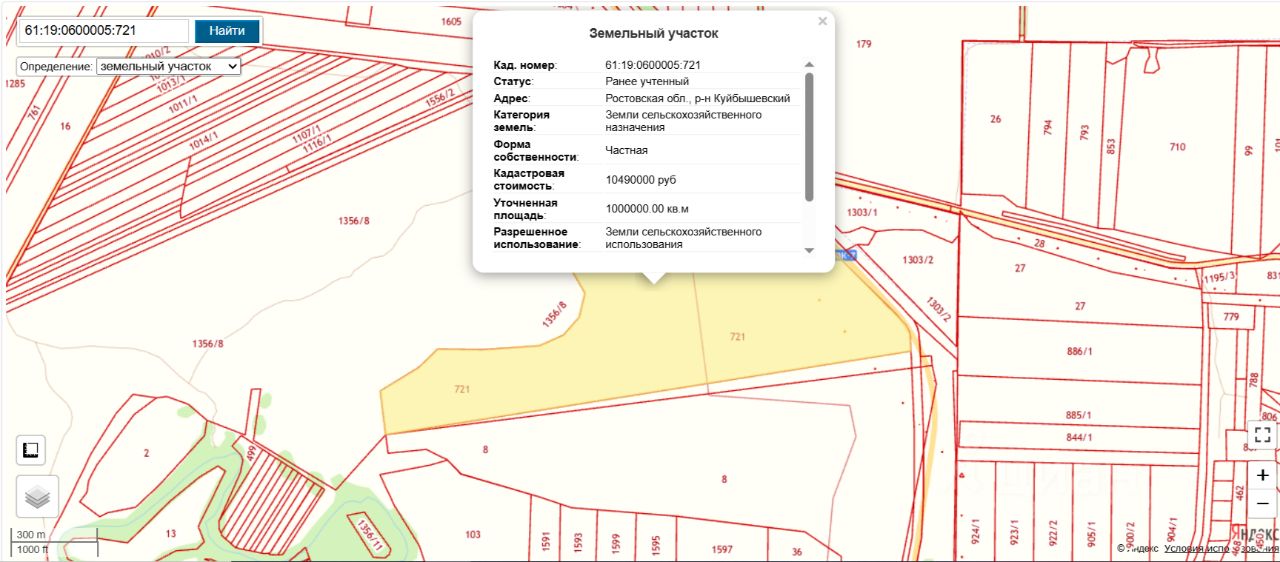Click parcel 2 on the map
This screenshot has width=1280, height=562.
[x=146, y=453]
